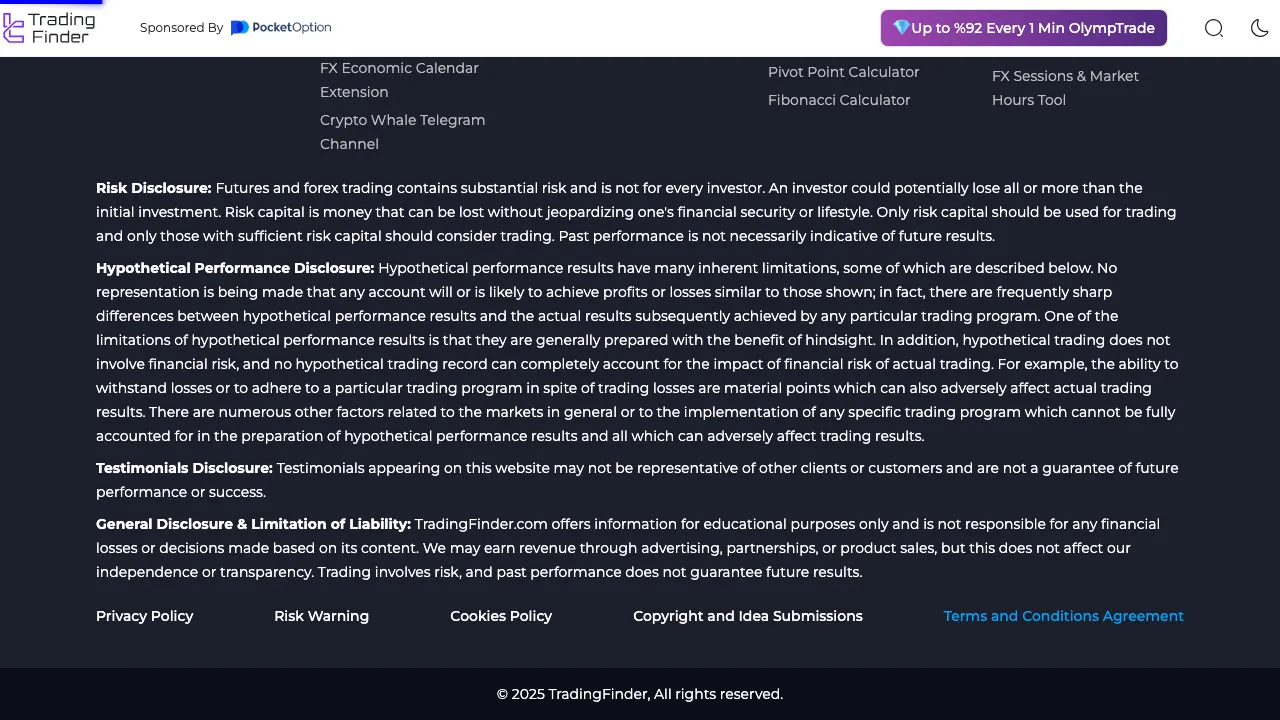Open Copyright and Idea Submissions

point(747,616)
